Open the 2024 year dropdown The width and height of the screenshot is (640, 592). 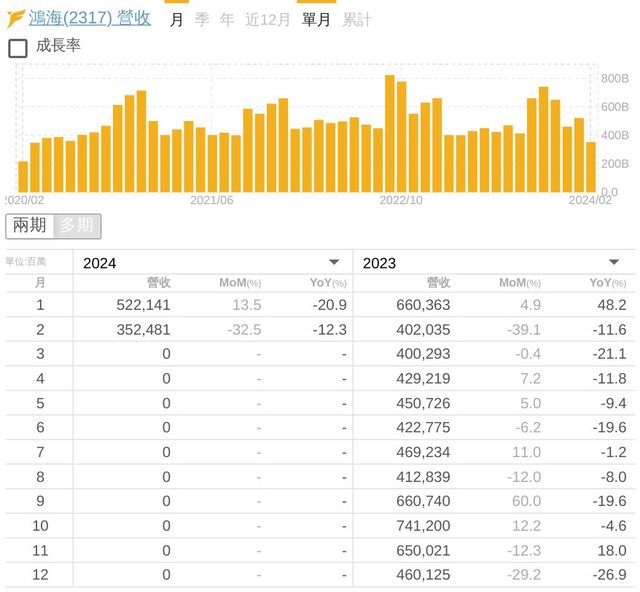click(212, 263)
